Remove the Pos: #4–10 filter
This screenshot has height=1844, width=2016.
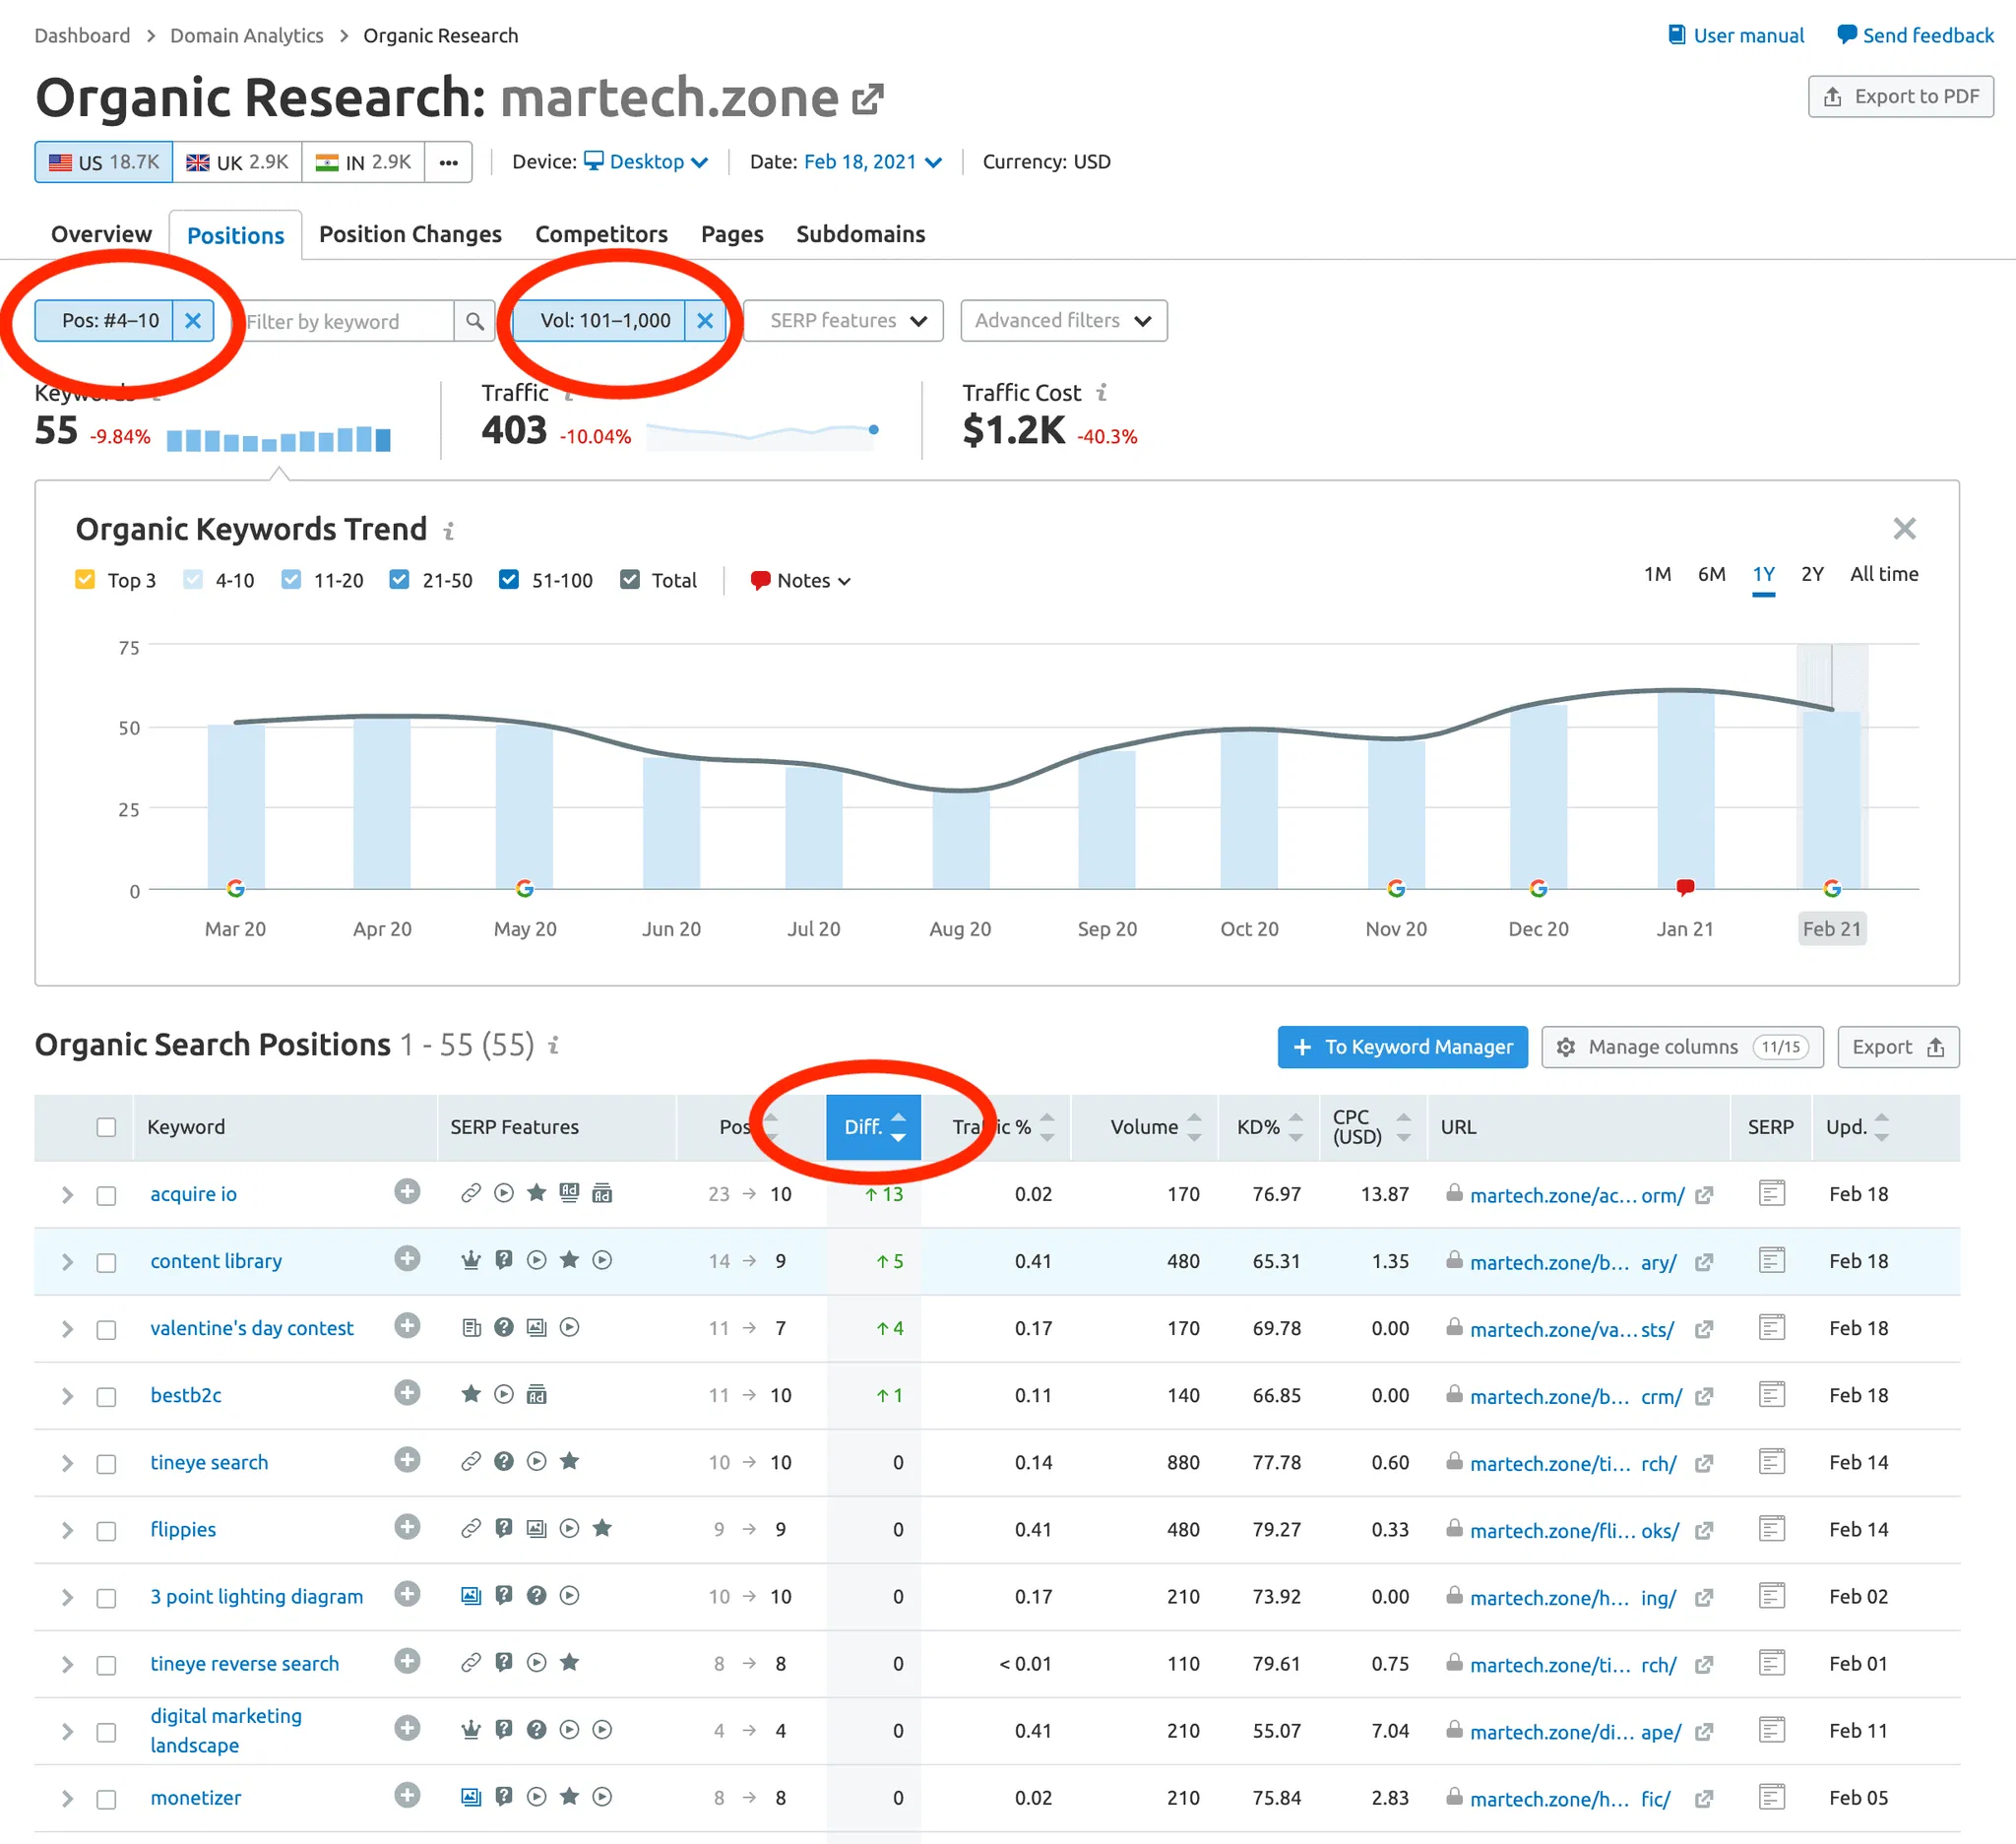coord(193,321)
